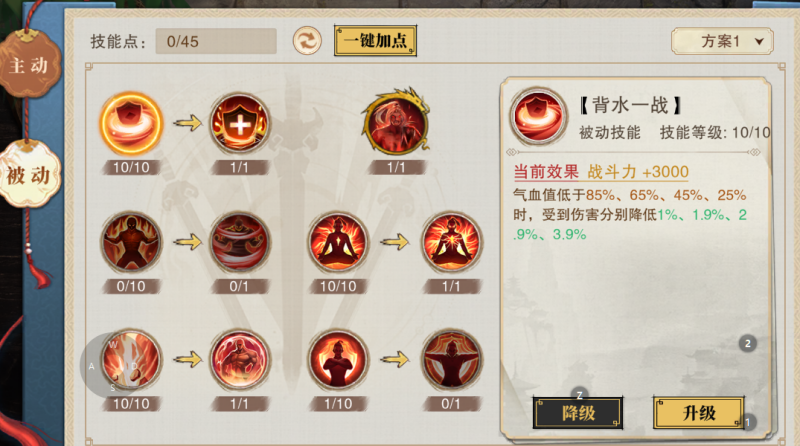
Task: Expand the scheme dropdown arrow
Action: click(x=759, y=42)
